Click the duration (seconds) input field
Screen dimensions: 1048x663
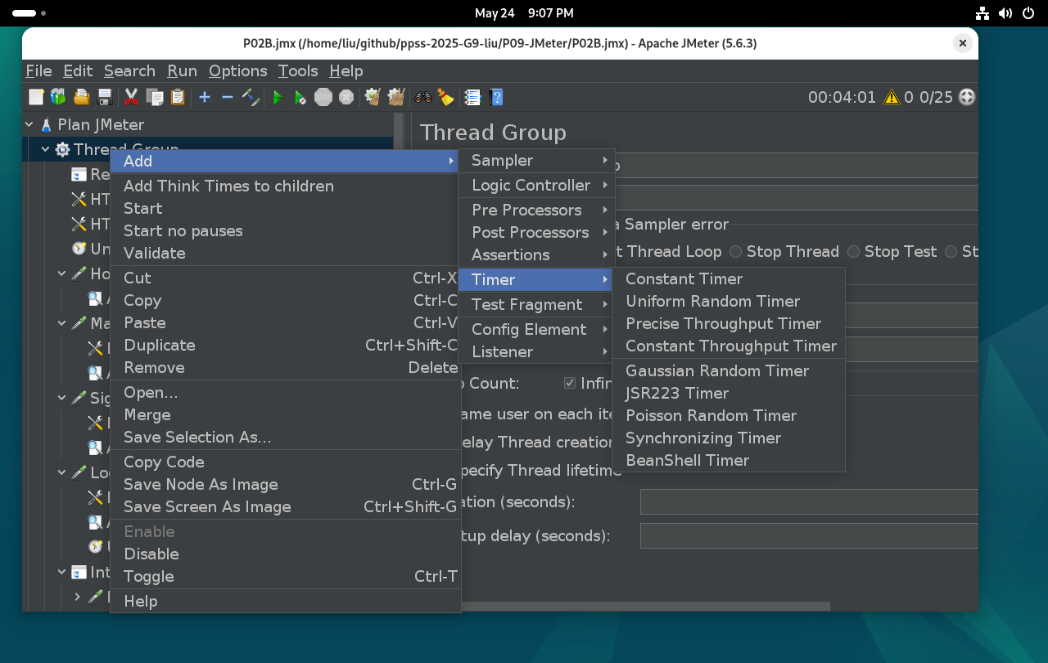[809, 502]
